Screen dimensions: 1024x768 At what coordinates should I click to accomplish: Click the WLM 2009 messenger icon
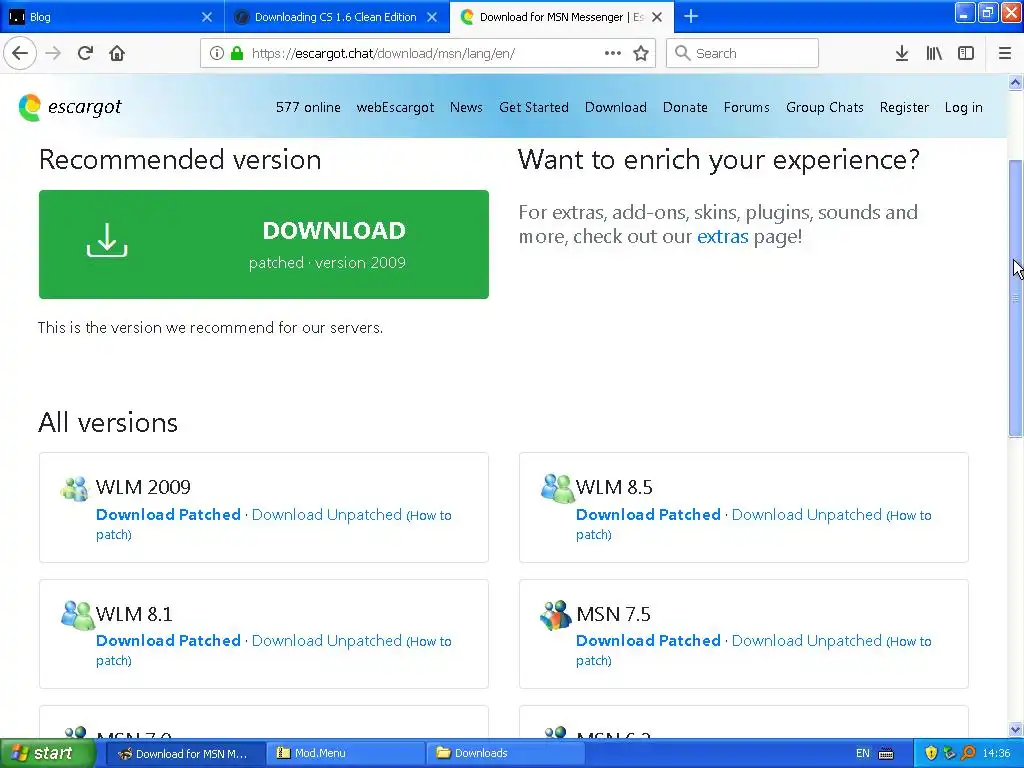(x=74, y=488)
